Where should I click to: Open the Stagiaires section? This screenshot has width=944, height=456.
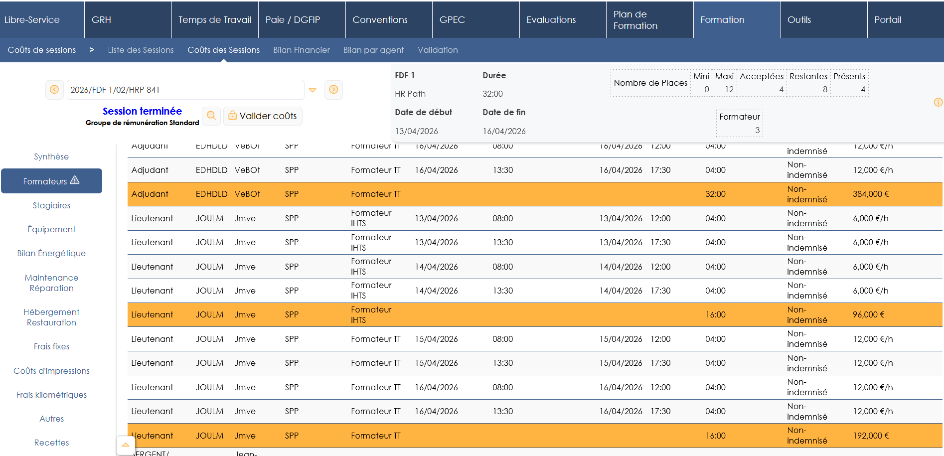tap(51, 205)
